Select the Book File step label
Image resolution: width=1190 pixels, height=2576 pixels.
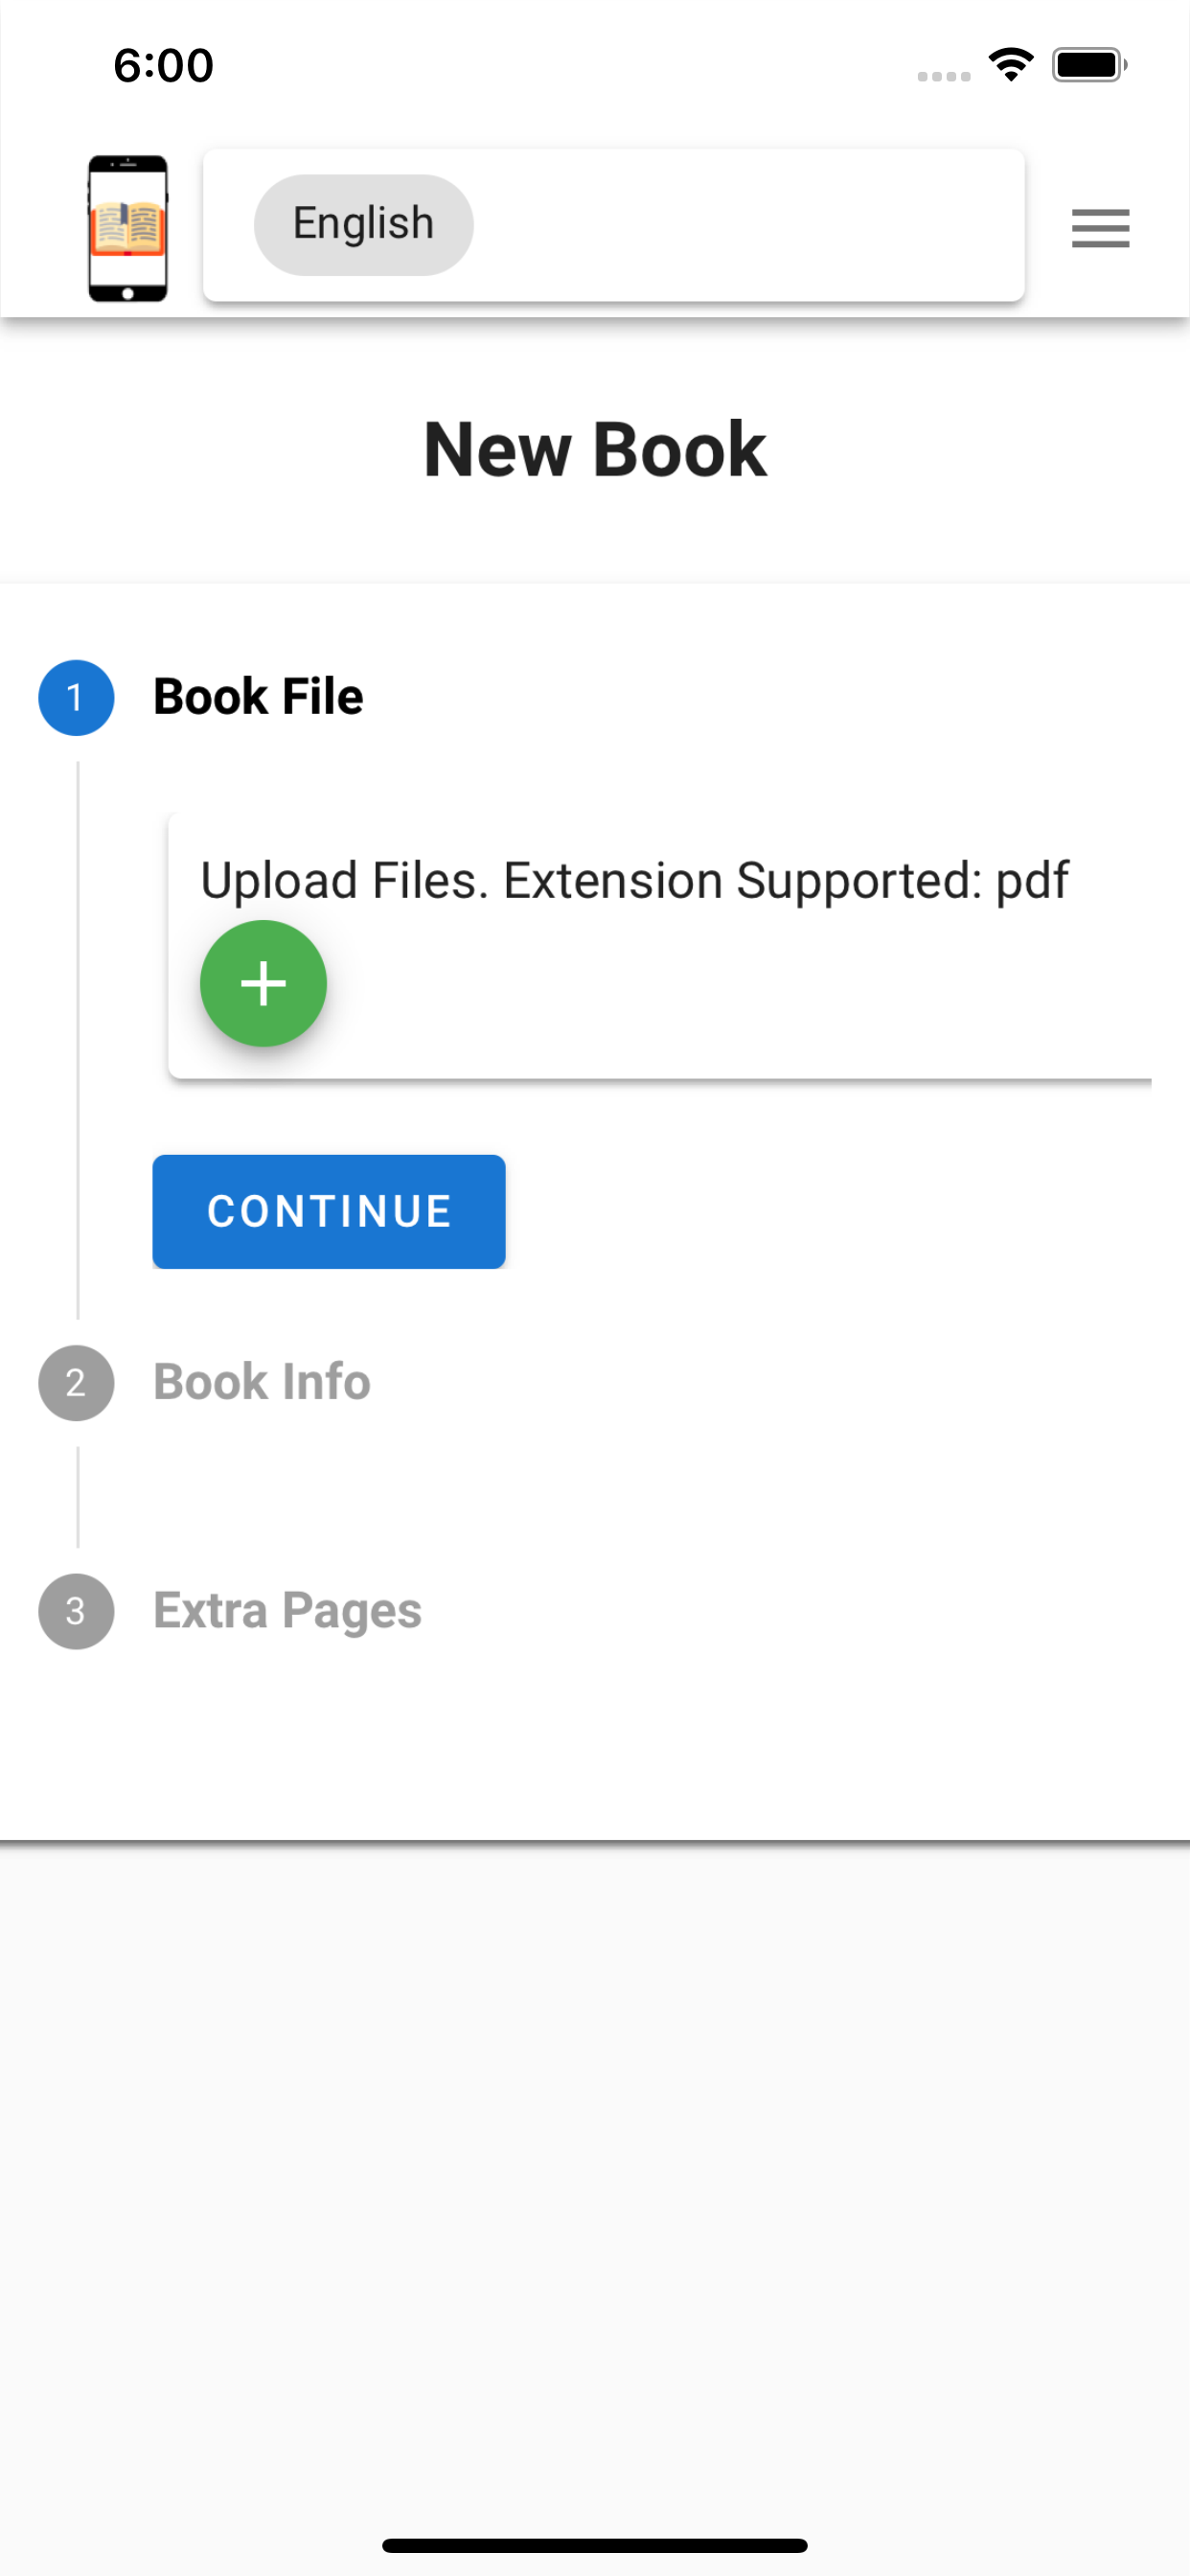(x=258, y=697)
